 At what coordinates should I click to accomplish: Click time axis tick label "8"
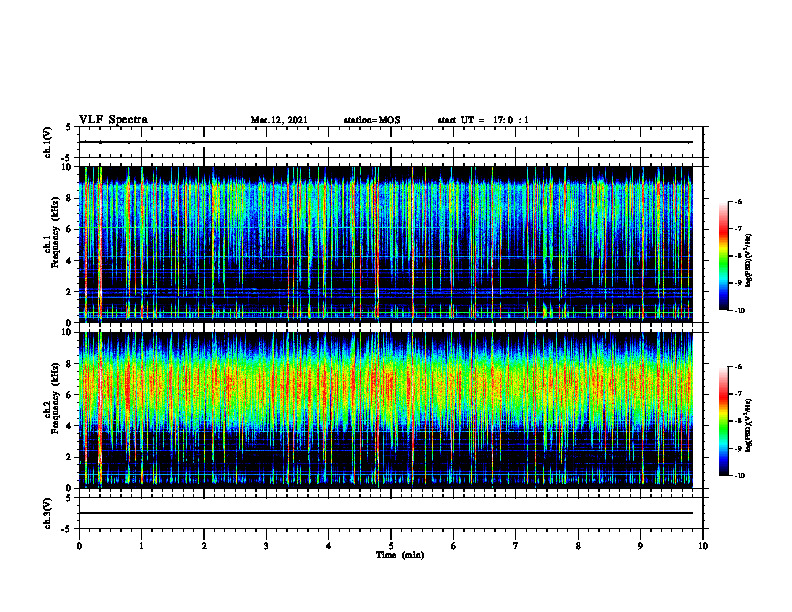click(x=578, y=546)
